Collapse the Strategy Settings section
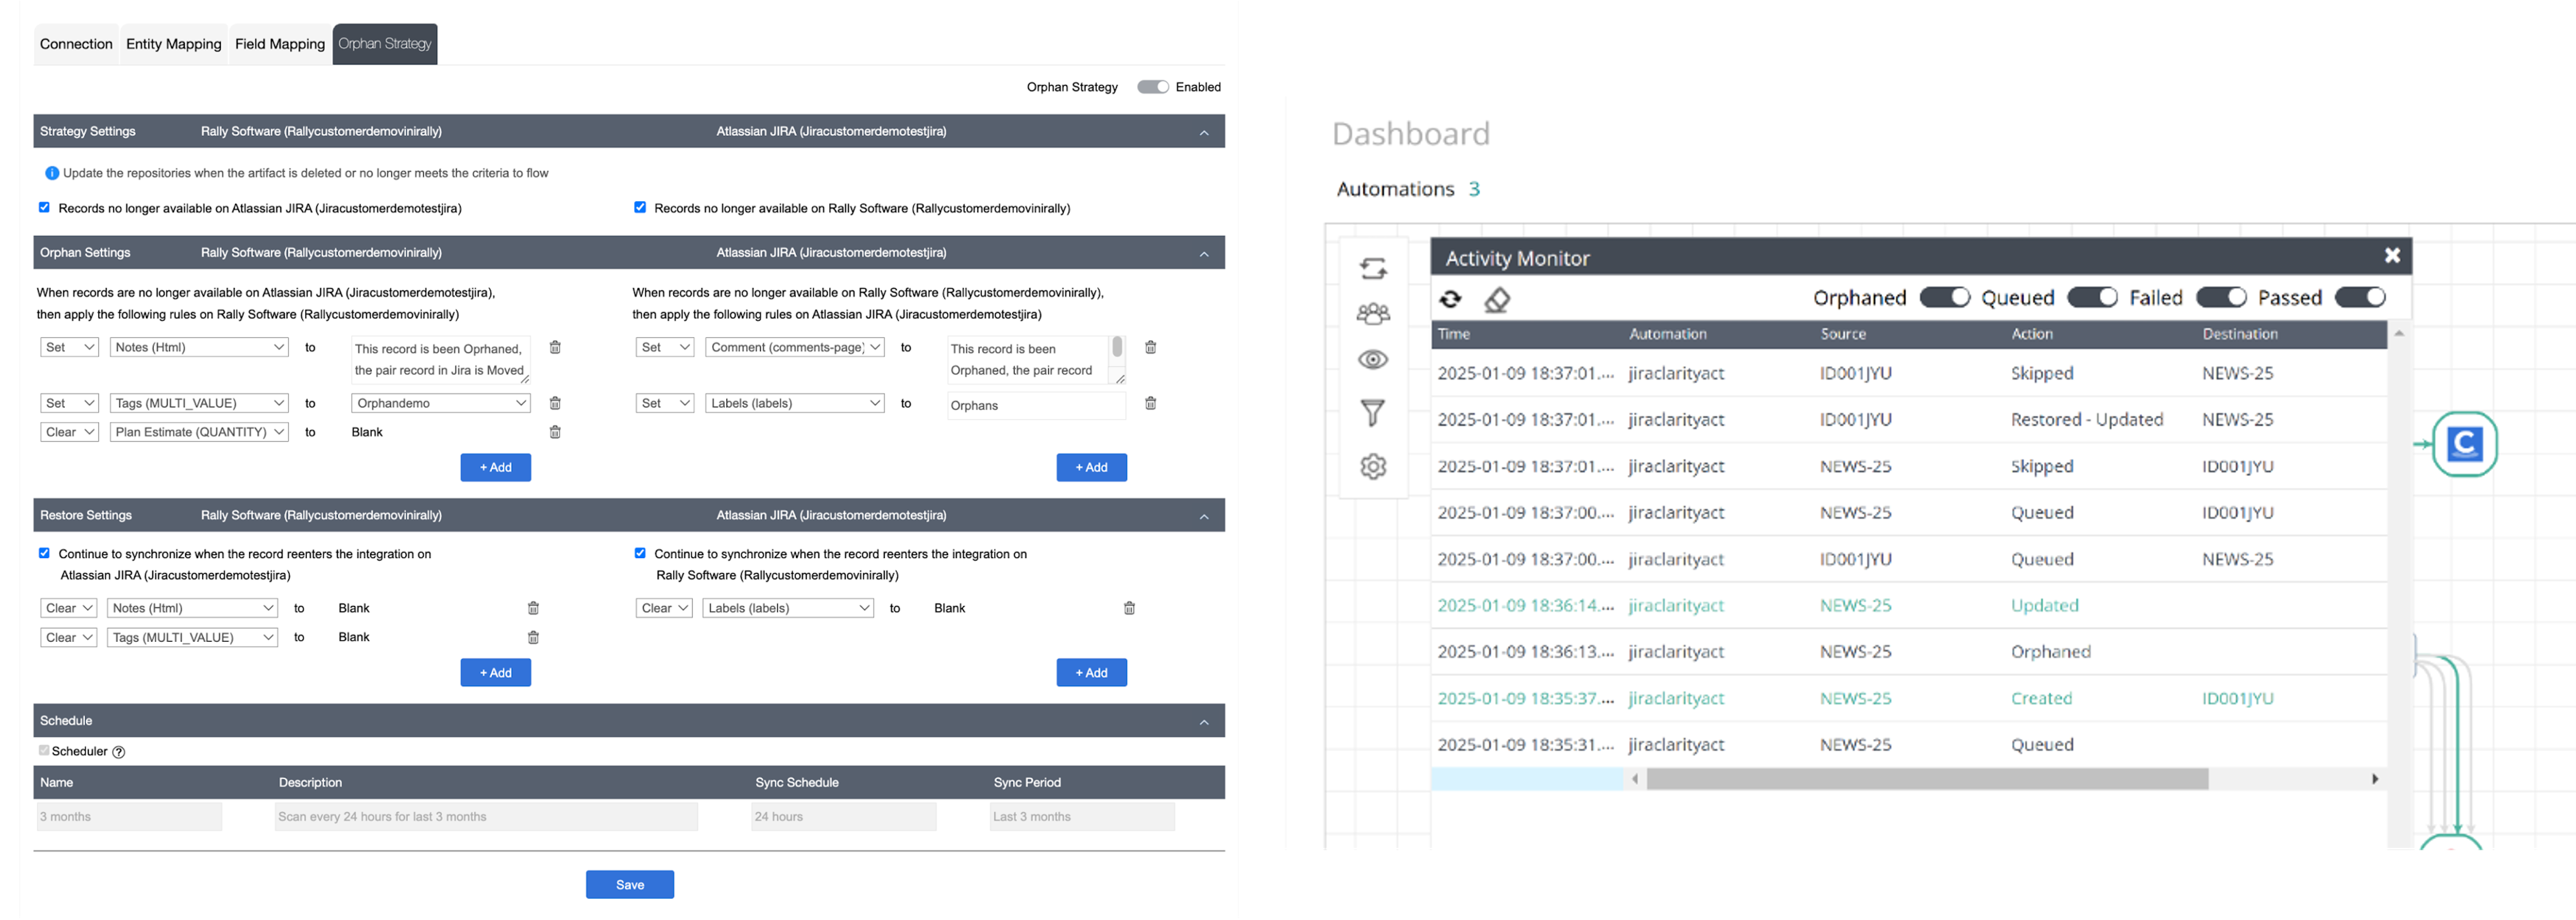 [x=1204, y=132]
